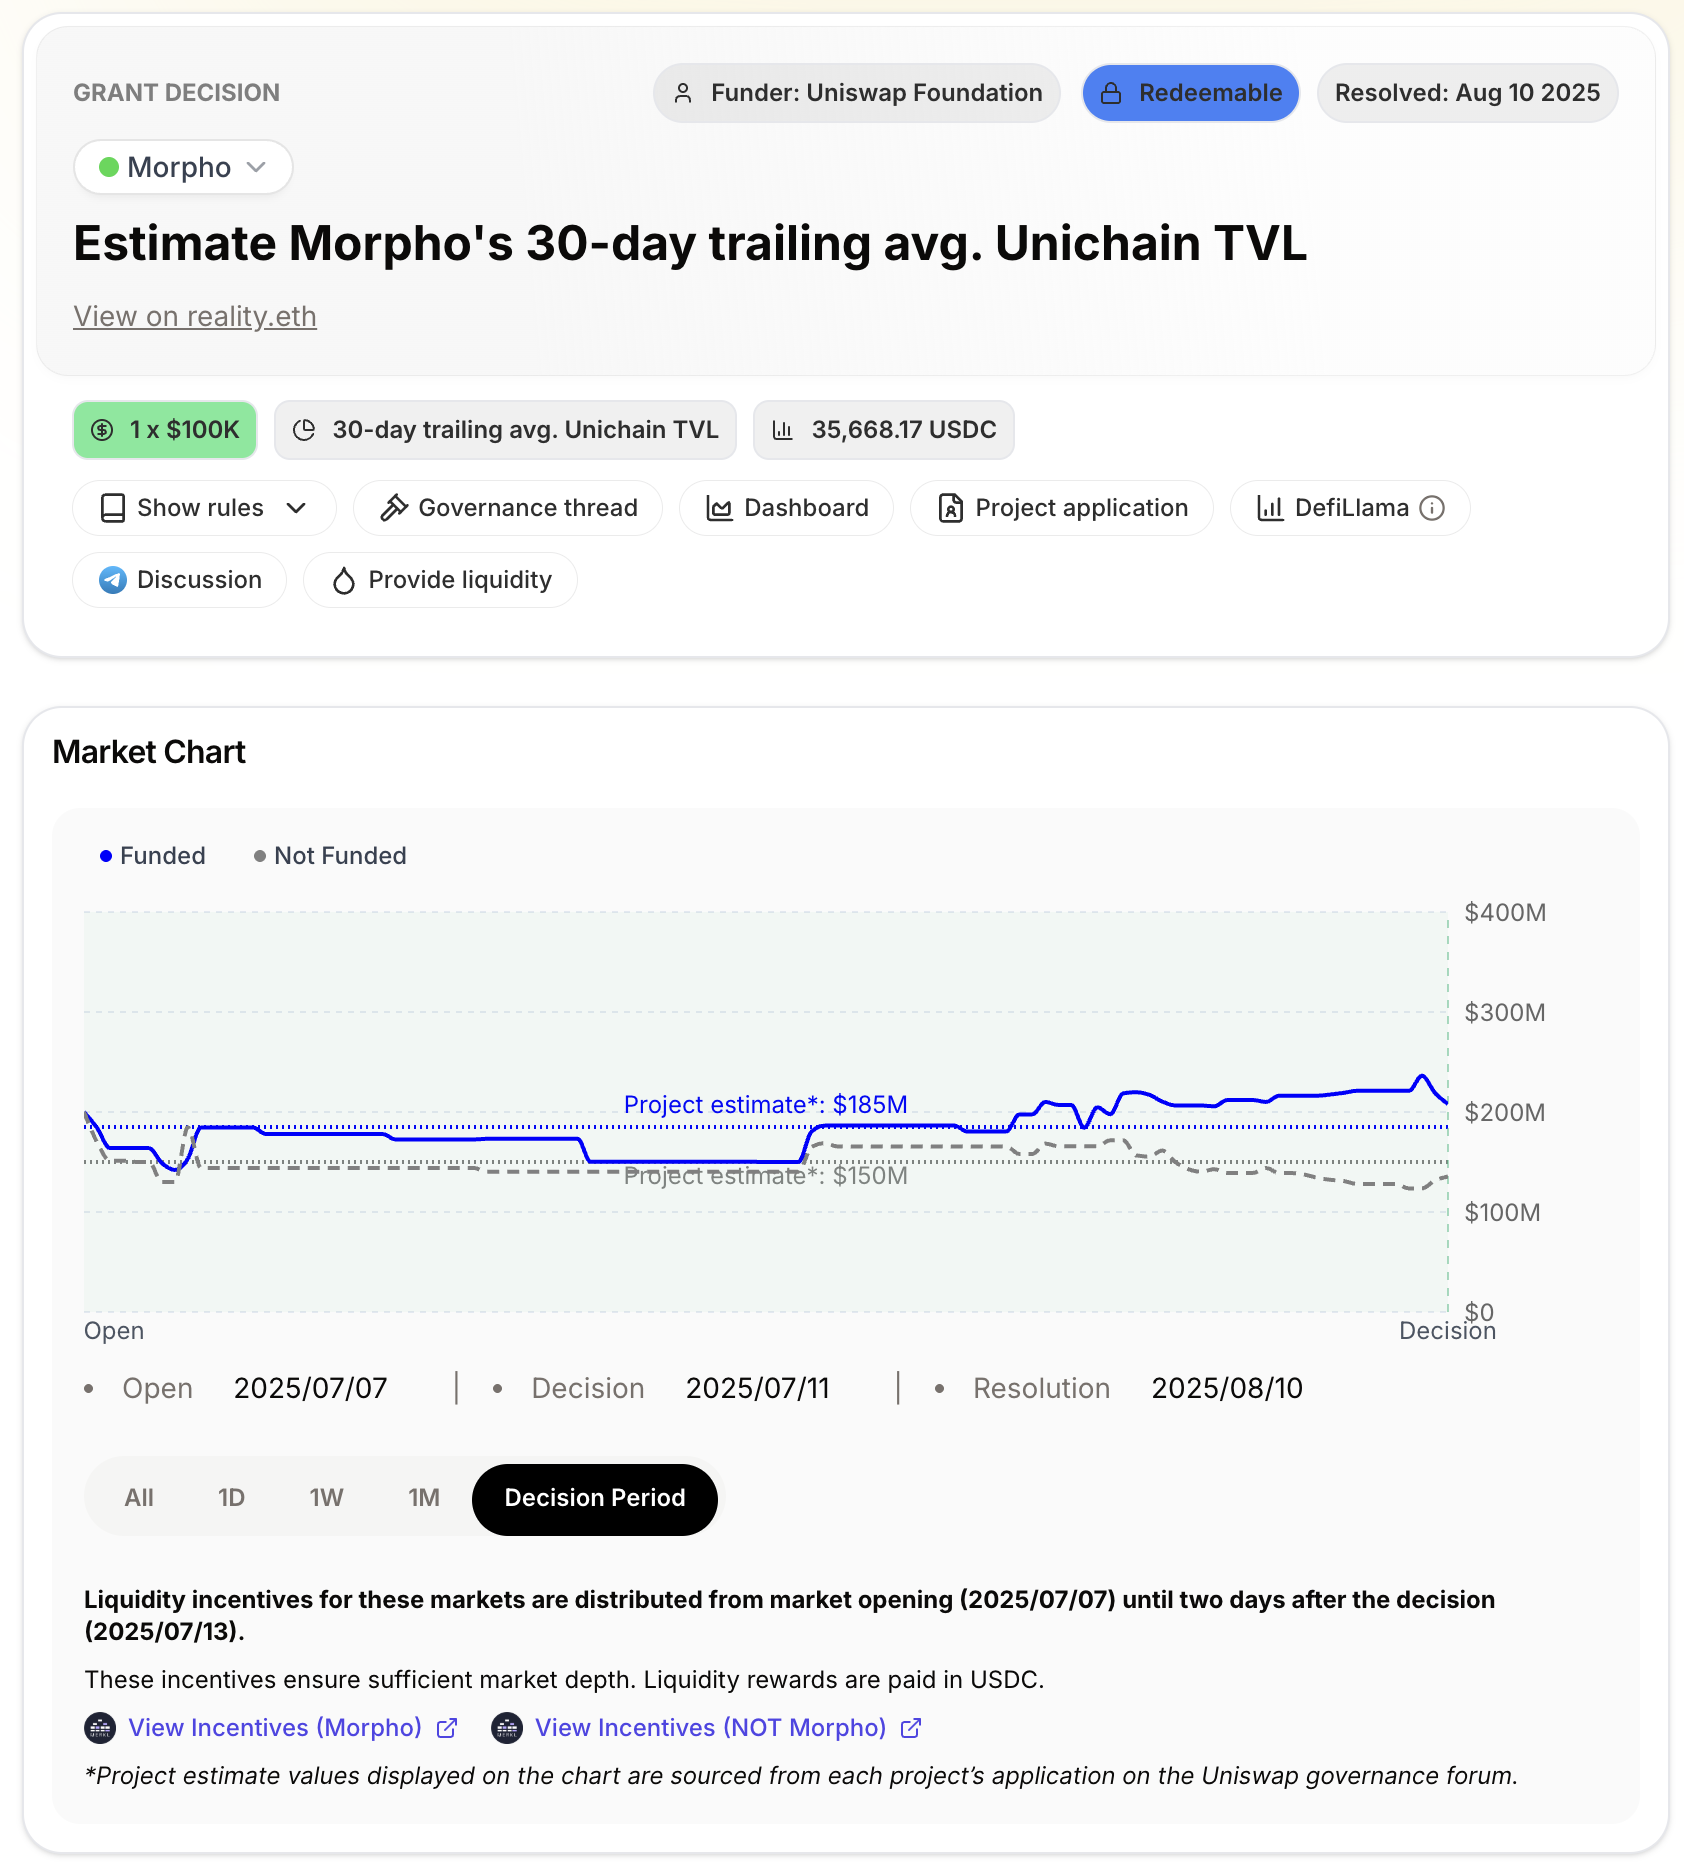The height and width of the screenshot is (1870, 1684).
Task: Click the 35,668.17 USDC volume chip
Action: point(884,430)
